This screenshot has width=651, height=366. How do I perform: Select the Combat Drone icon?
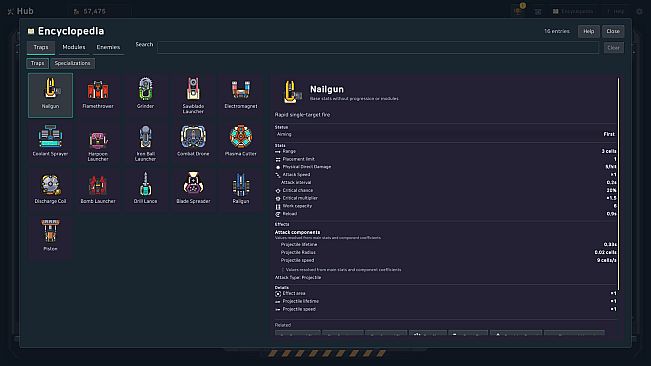[193, 143]
